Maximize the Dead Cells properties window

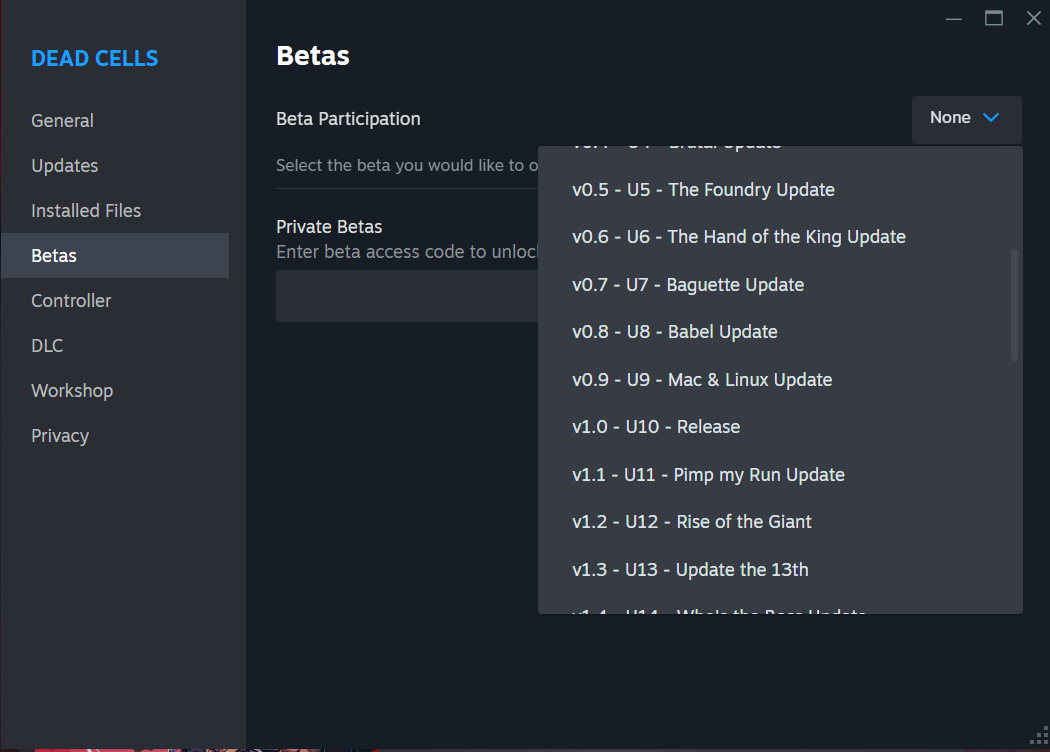tap(994, 18)
